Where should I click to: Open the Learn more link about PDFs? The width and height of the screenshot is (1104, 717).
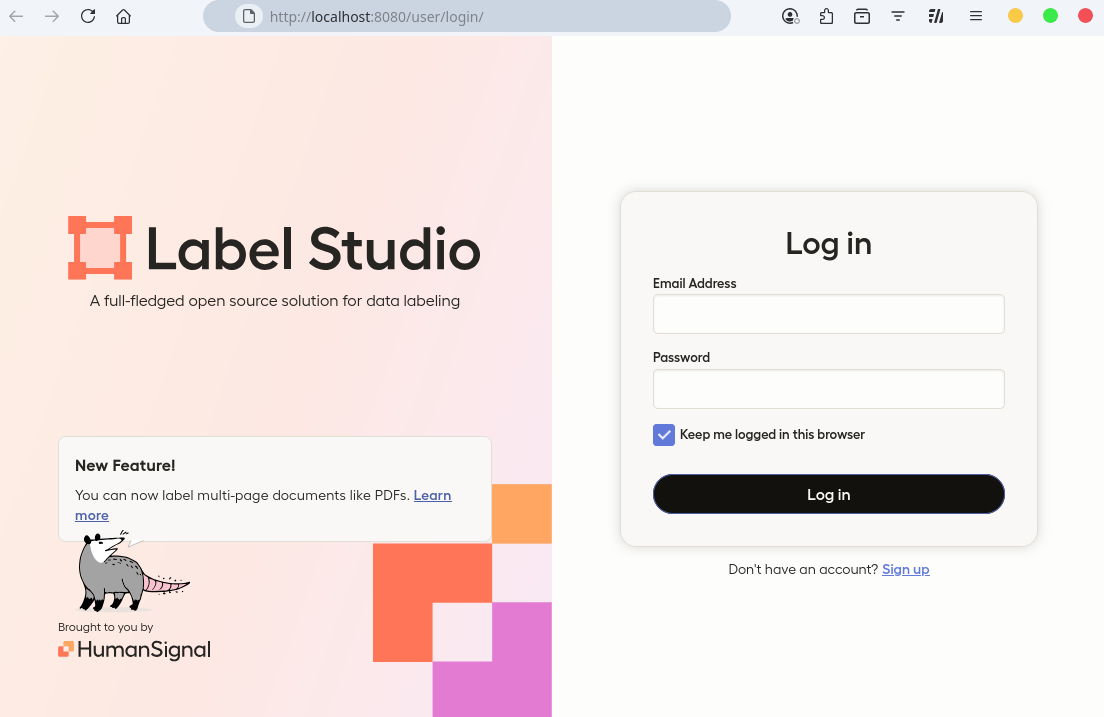pyautogui.click(x=432, y=495)
